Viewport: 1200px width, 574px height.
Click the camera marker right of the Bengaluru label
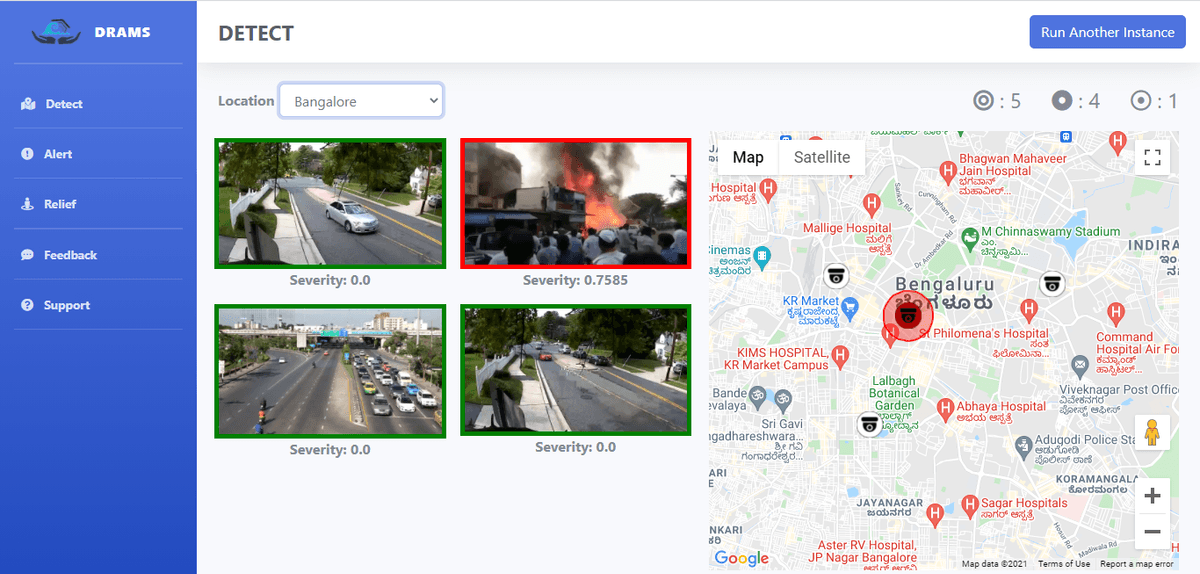click(x=1051, y=283)
